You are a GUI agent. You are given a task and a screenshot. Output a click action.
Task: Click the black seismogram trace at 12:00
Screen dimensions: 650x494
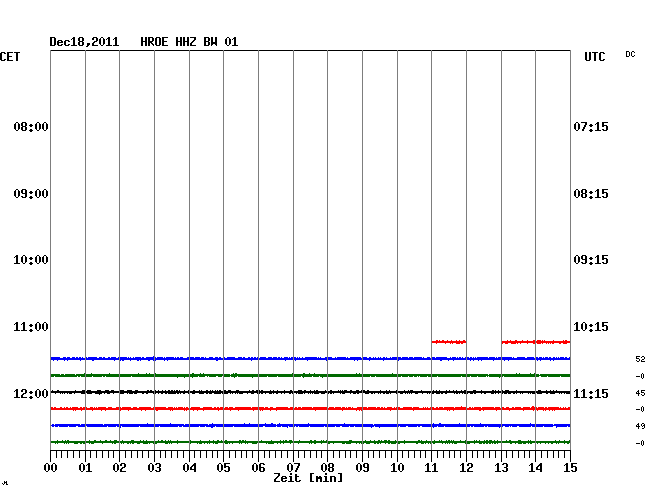310,392
